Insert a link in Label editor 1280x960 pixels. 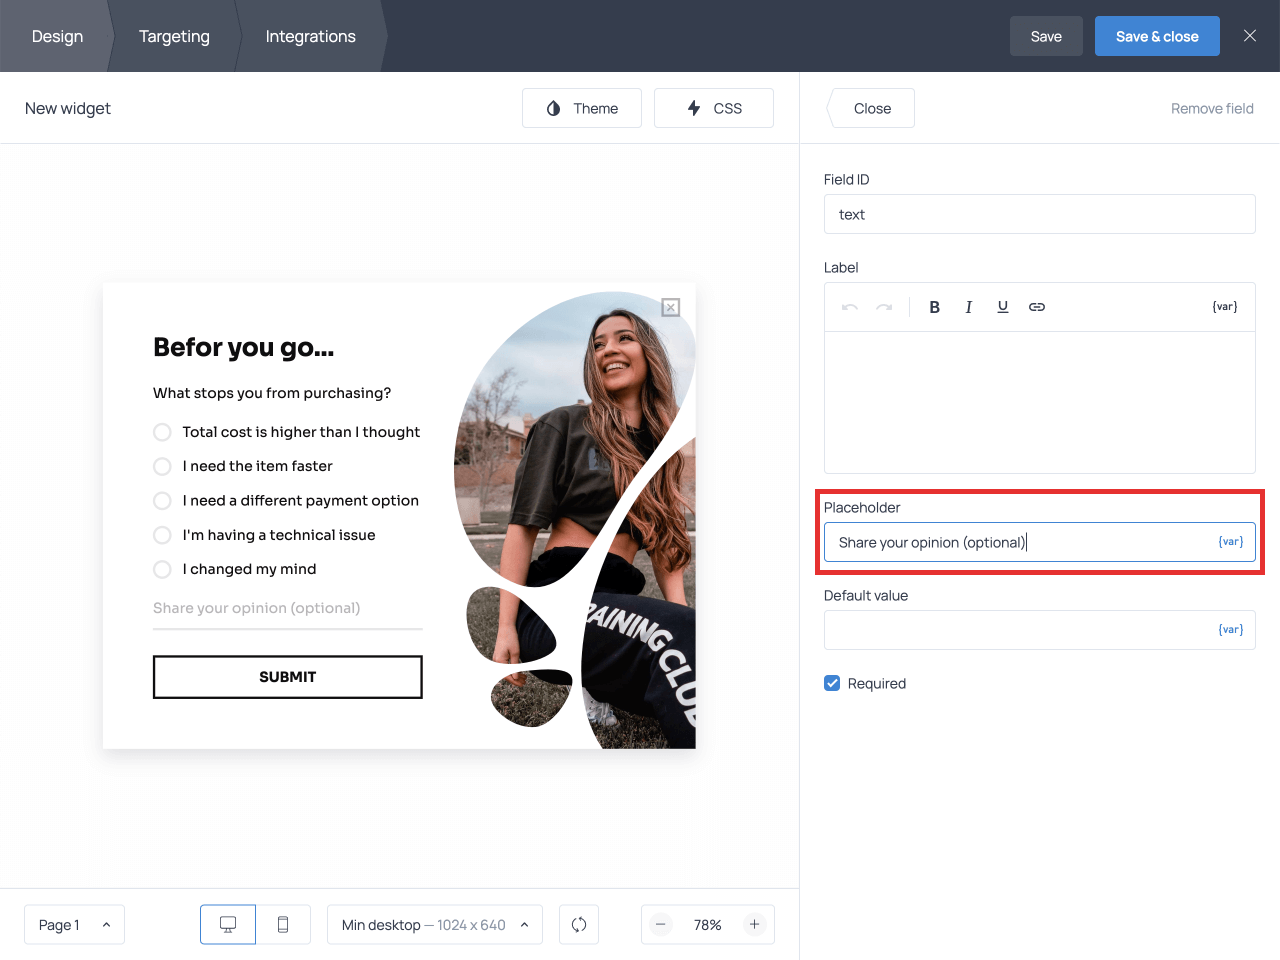[1037, 307]
